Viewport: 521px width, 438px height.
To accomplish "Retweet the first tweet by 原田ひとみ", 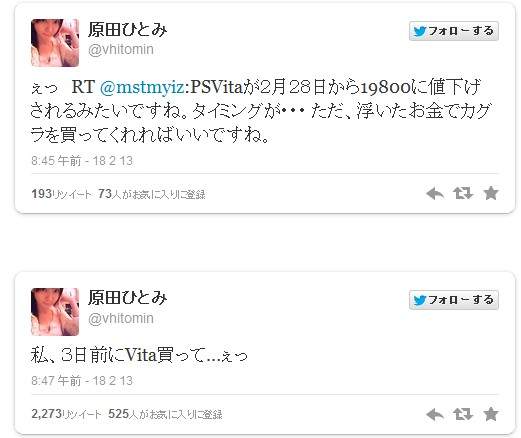I will point(463,193).
